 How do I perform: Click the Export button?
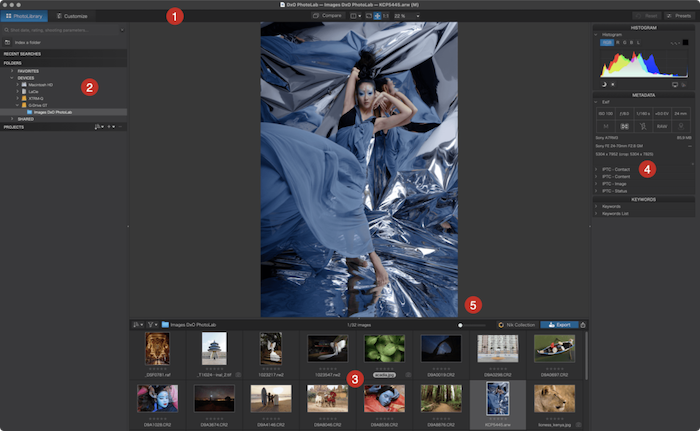[558, 325]
